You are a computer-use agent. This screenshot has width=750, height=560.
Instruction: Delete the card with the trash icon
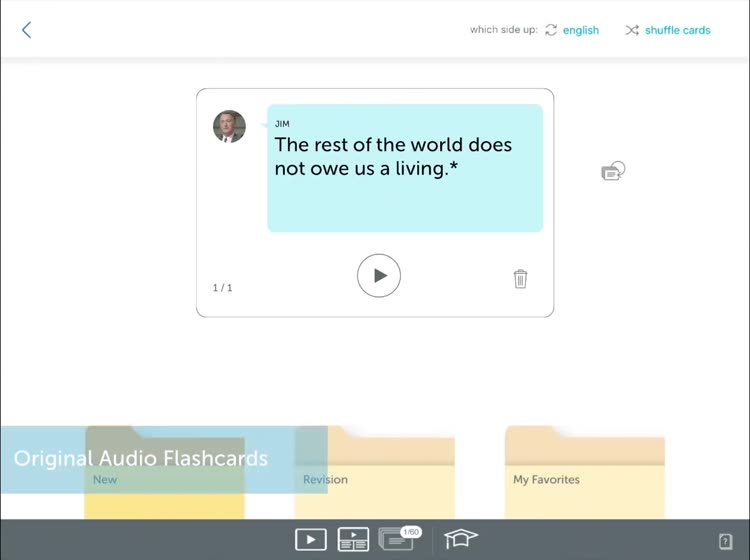520,279
